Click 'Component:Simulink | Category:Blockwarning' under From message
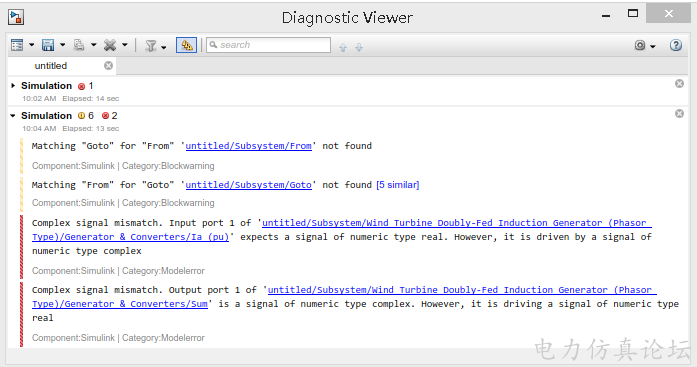Image resolution: width=697 pixels, height=367 pixels. [x=123, y=166]
